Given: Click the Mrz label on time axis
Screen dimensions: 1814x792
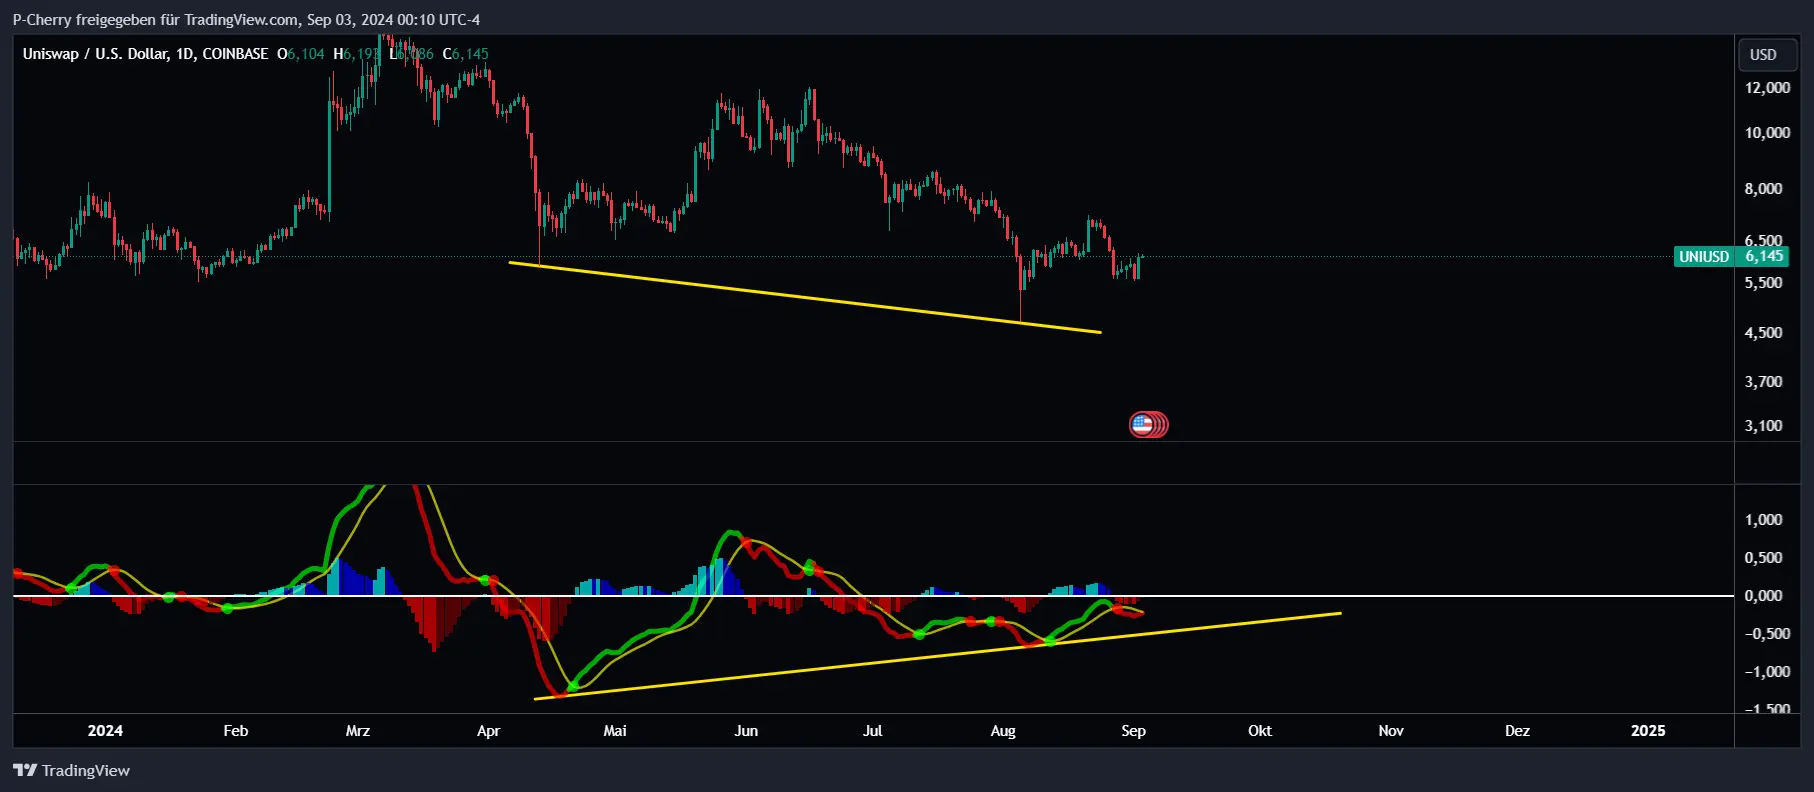Looking at the screenshot, I should point(358,731).
